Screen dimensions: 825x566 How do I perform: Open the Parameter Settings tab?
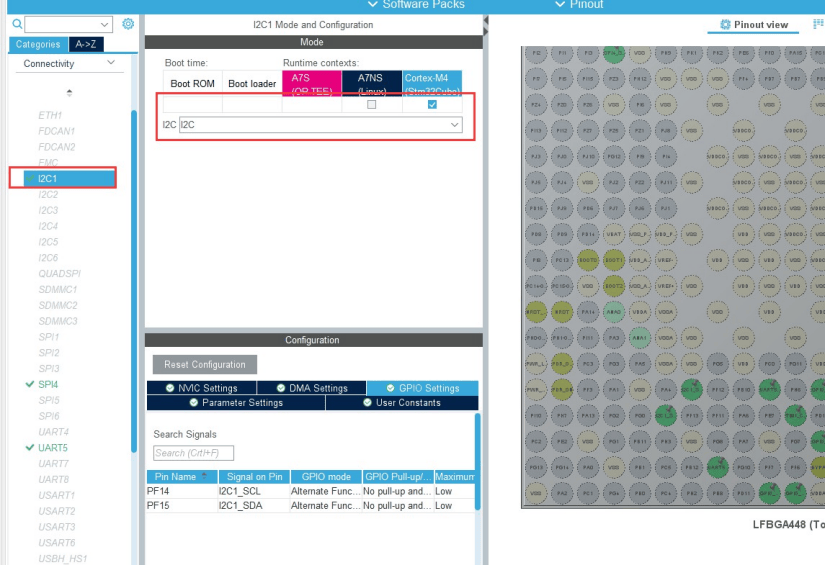(236, 402)
